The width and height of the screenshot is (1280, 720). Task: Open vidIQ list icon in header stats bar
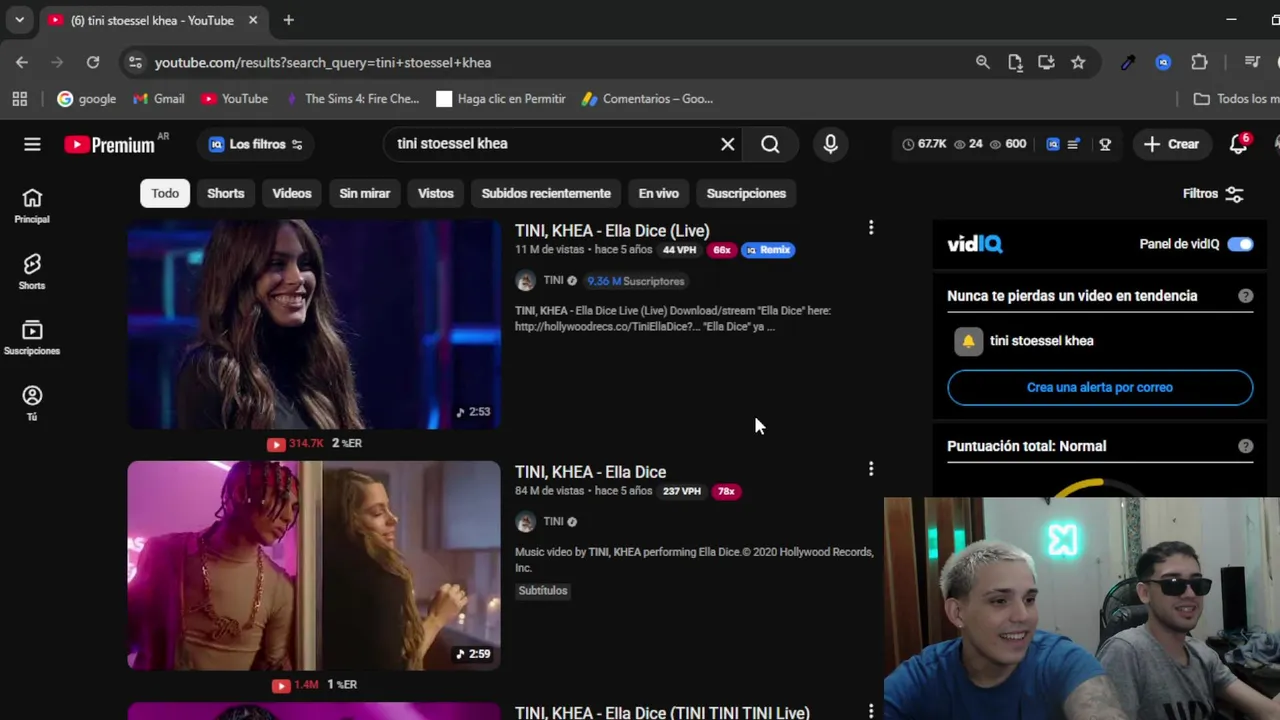point(1073,144)
